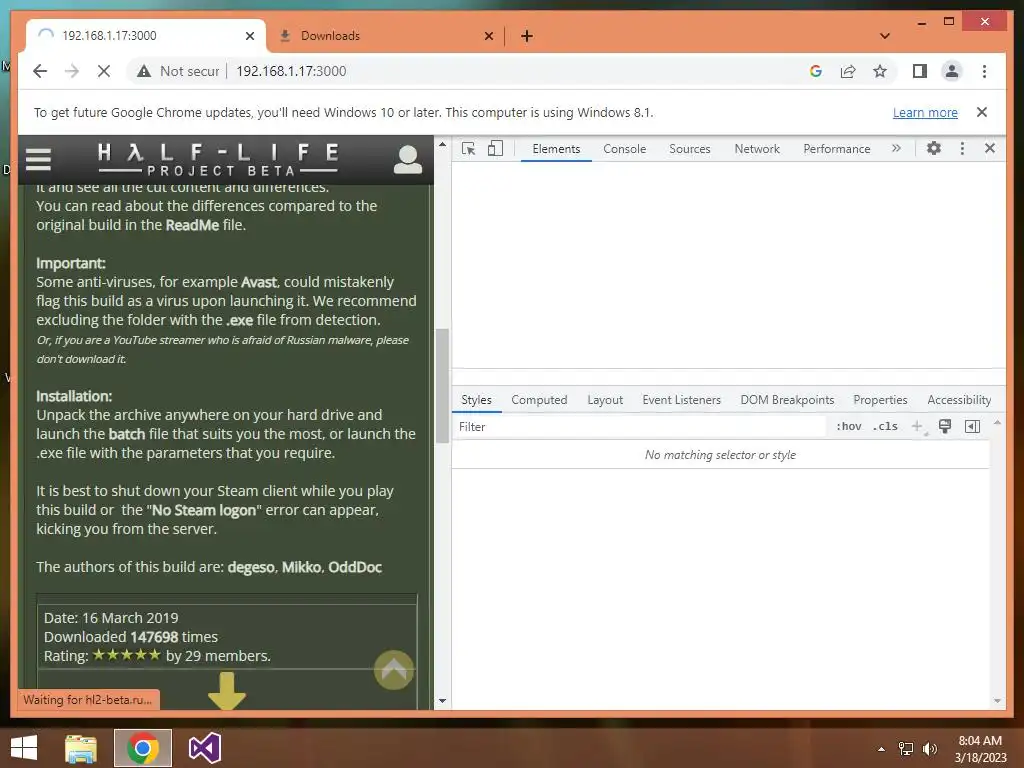Click the user profile icon on the website header

408,159
